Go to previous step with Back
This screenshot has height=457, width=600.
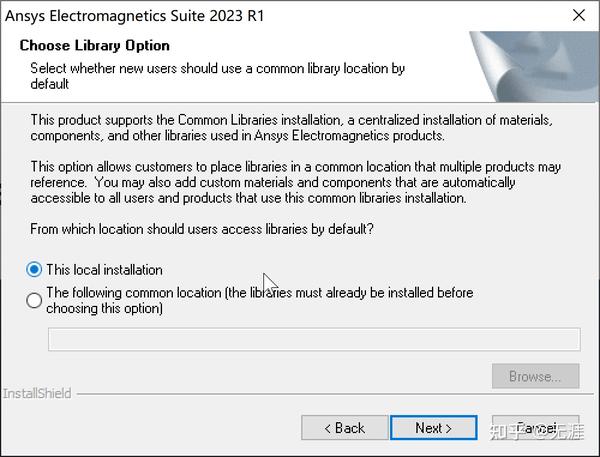[344, 428]
